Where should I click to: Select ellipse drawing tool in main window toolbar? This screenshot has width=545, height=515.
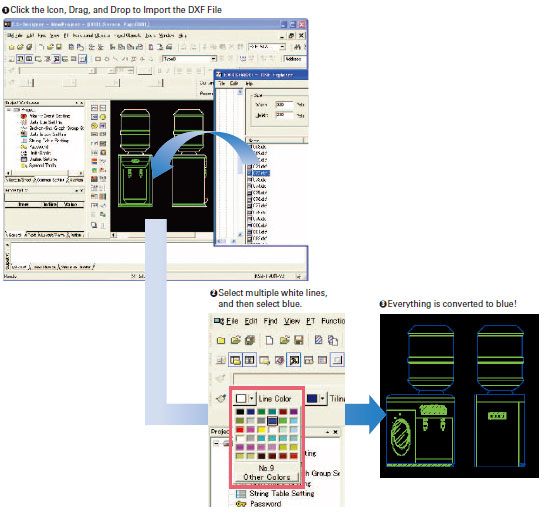107,59
